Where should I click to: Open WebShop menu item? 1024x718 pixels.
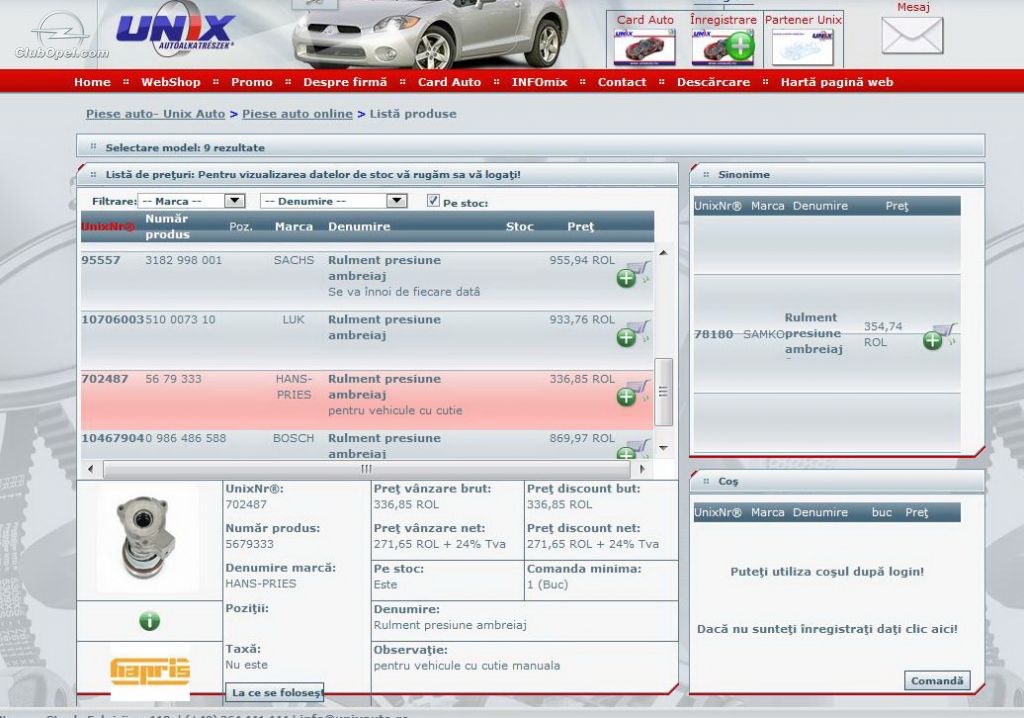click(170, 82)
